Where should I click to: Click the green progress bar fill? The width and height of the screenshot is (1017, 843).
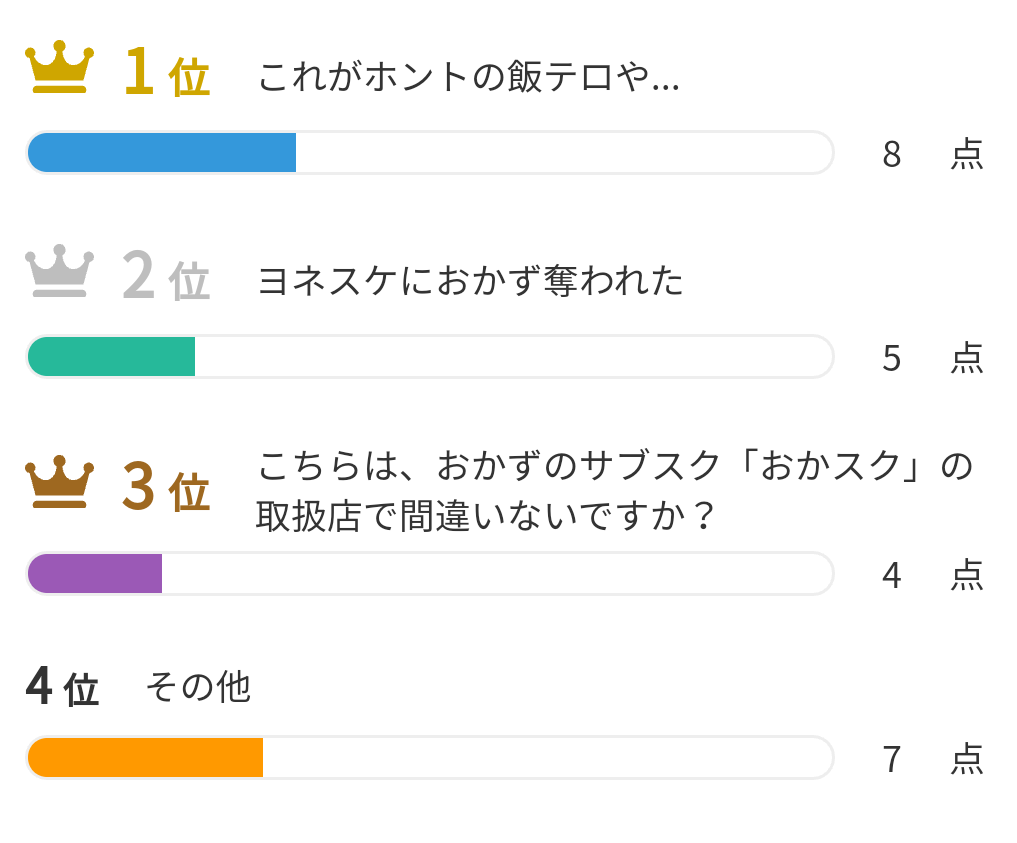[x=111, y=357]
